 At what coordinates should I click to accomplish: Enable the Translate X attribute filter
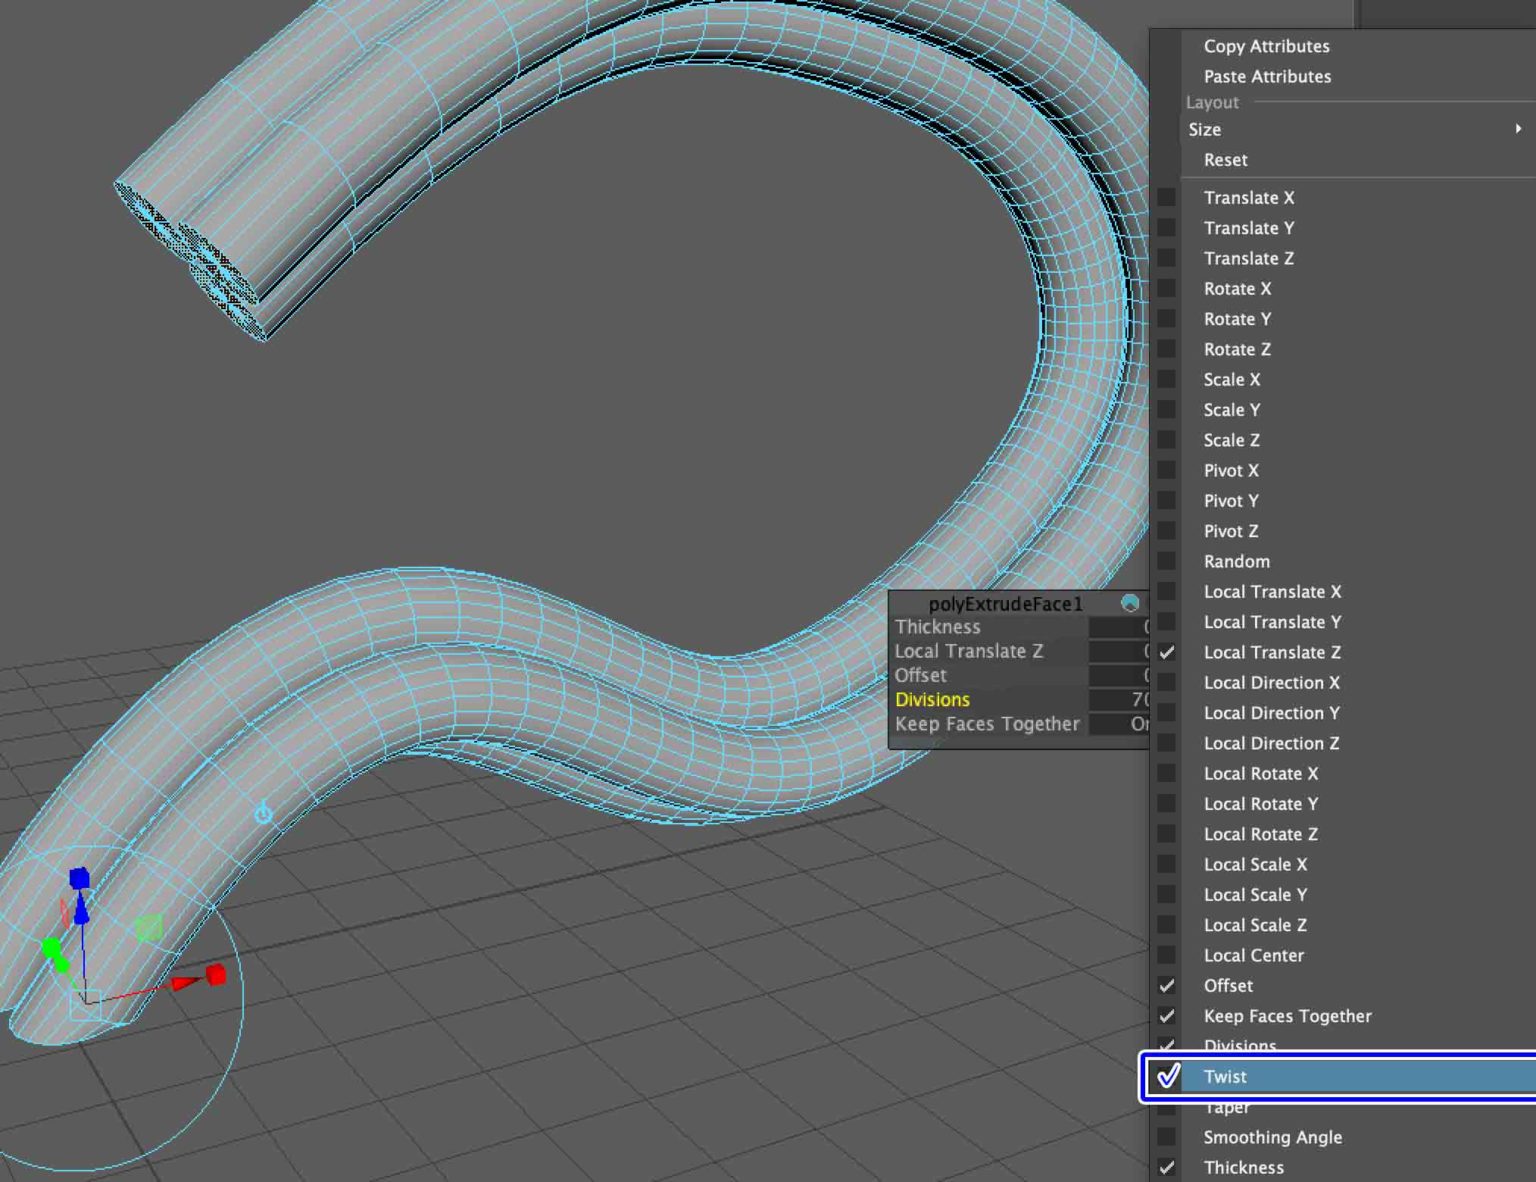[1166, 197]
